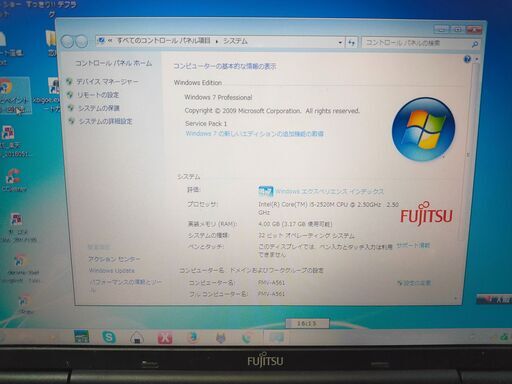Open デバイス マネージャー from sidebar

(x=107, y=81)
